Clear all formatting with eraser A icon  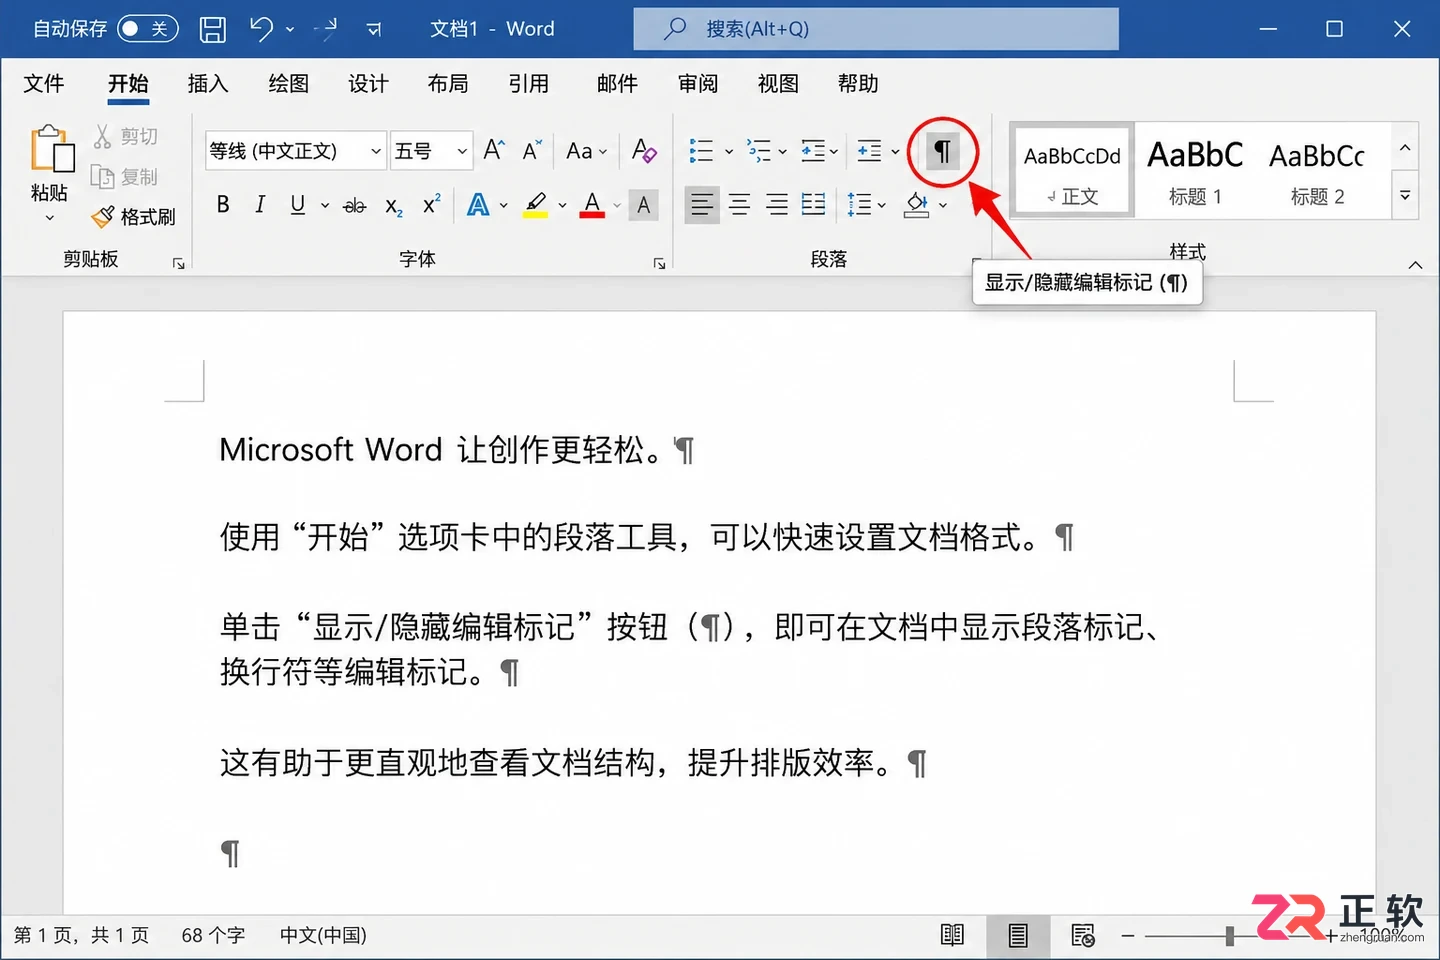(x=644, y=150)
